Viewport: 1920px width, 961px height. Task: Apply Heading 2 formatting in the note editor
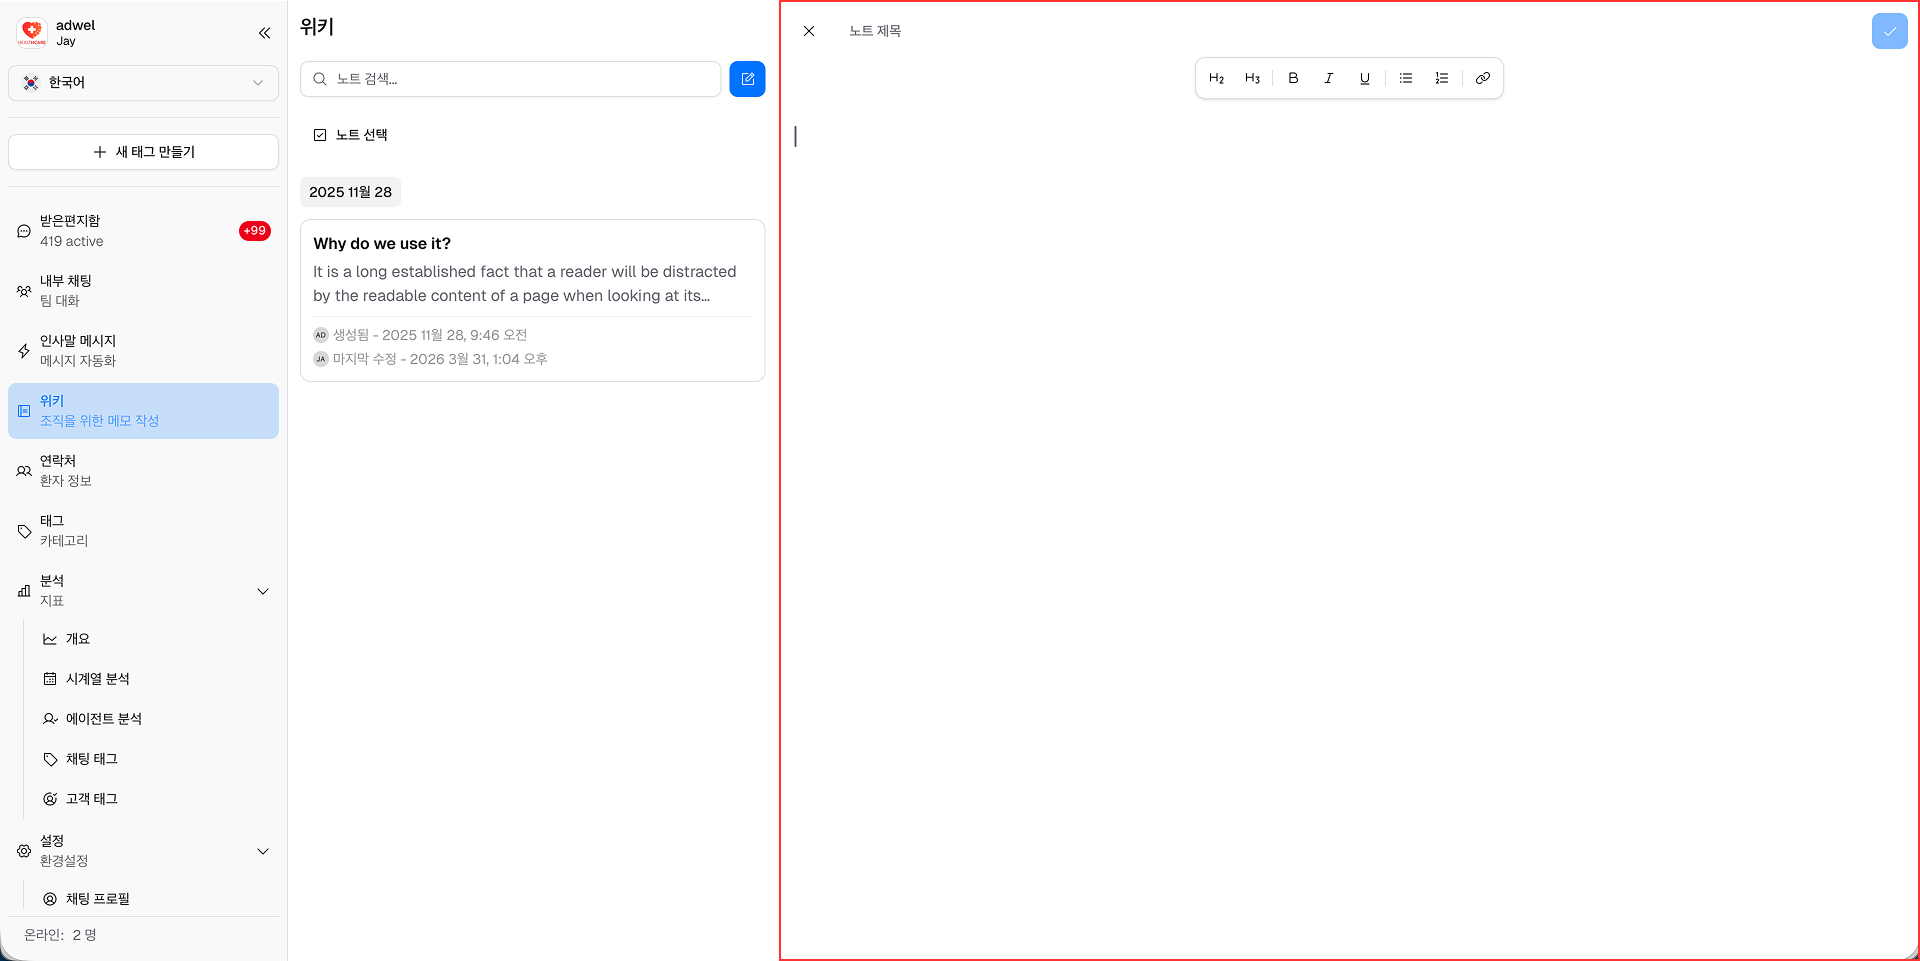[1217, 77]
